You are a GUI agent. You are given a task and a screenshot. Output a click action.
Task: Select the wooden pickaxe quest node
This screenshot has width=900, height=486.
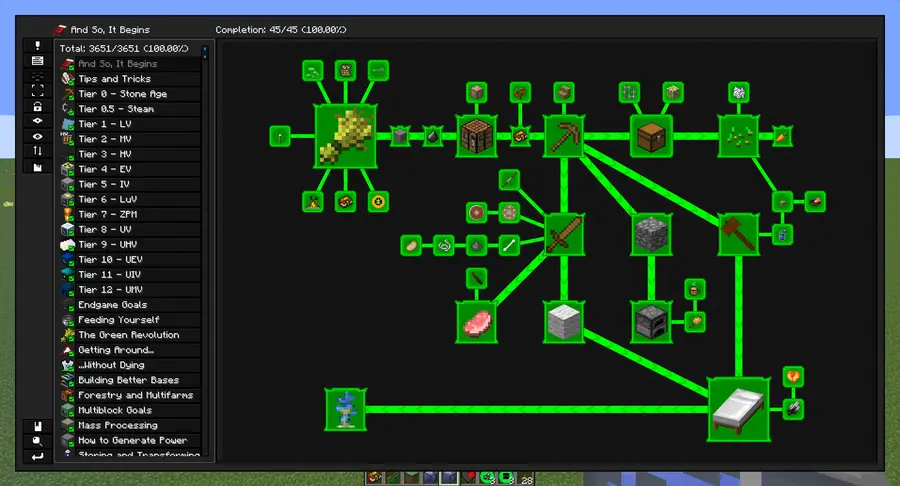pyautogui.click(x=564, y=136)
